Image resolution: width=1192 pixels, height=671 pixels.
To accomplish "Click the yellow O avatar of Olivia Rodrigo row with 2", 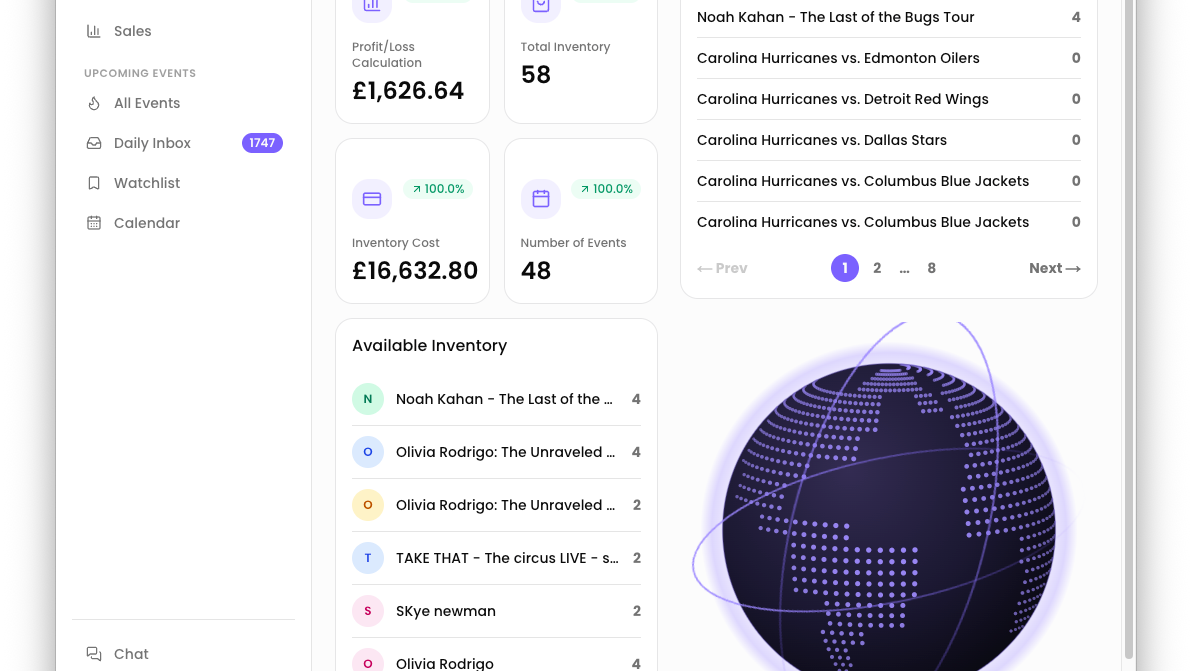I will point(368,505).
